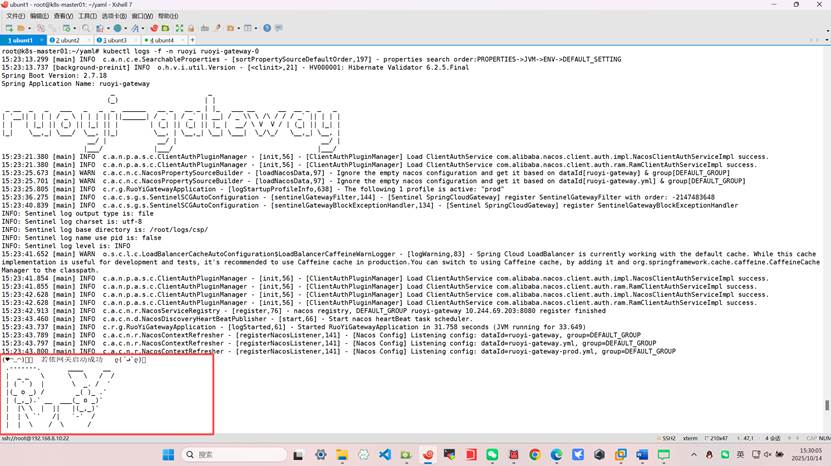This screenshot has width=831, height=466.
Task: Open Google Chrome on the taskbar
Action: point(535,454)
